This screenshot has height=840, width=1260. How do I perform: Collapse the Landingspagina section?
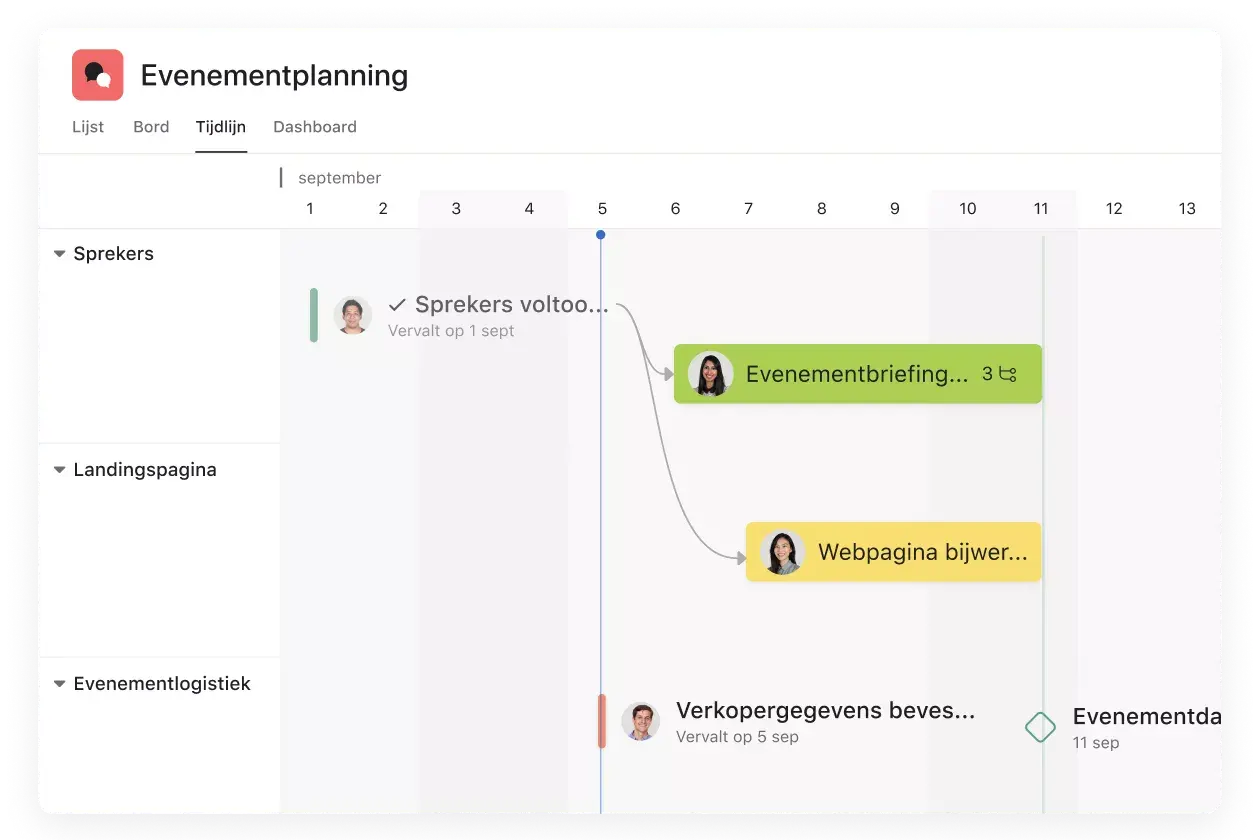click(60, 470)
